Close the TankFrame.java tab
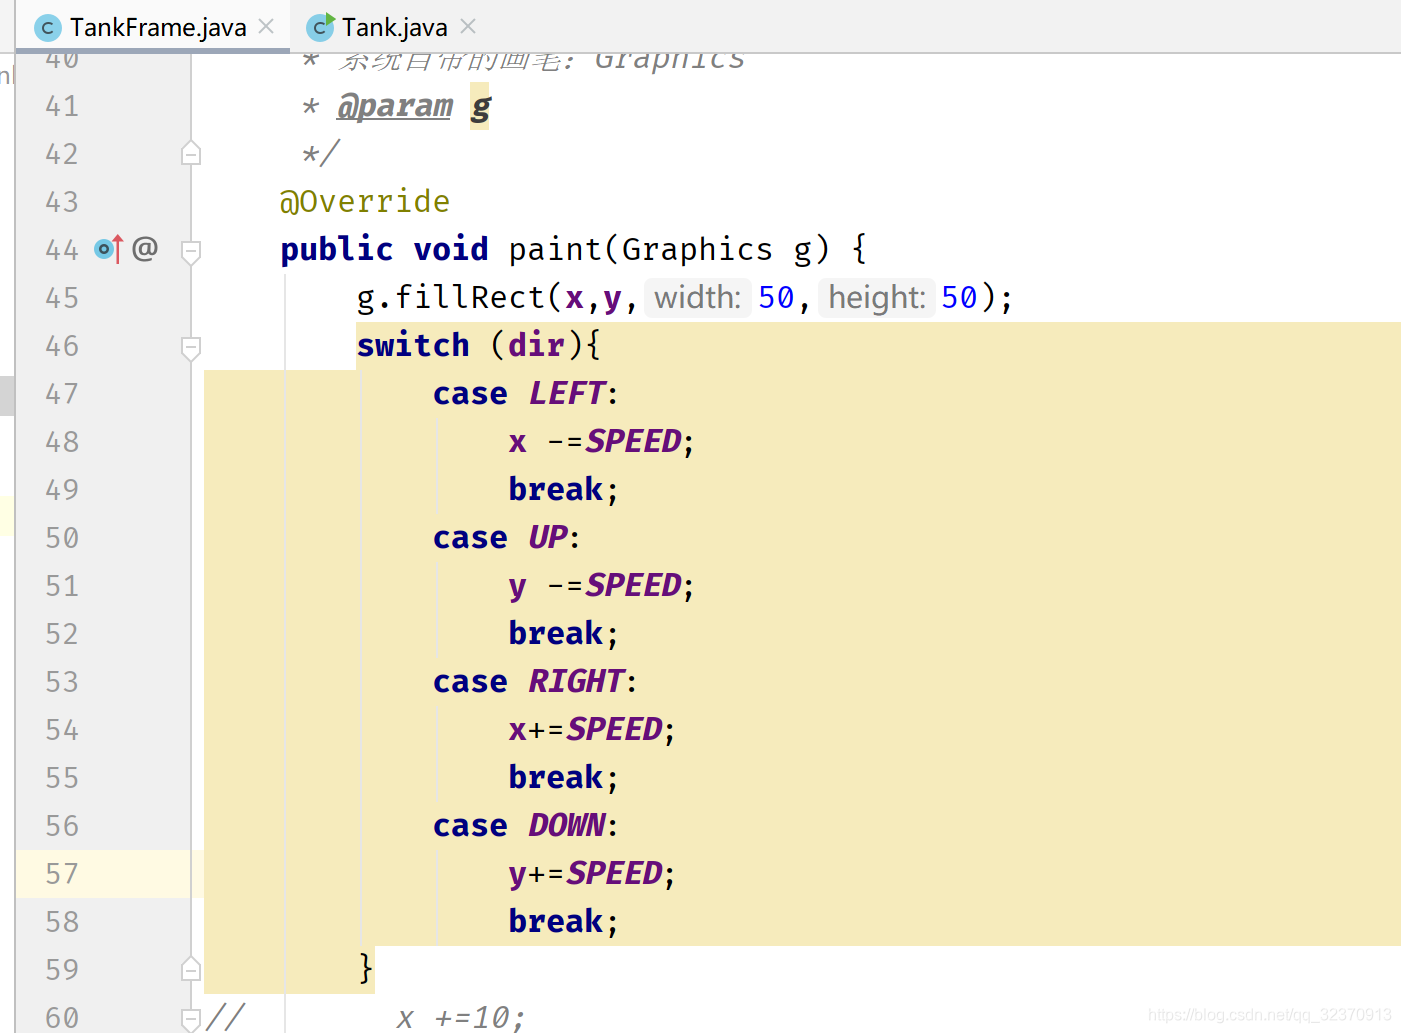This screenshot has height=1033, width=1401. [266, 26]
